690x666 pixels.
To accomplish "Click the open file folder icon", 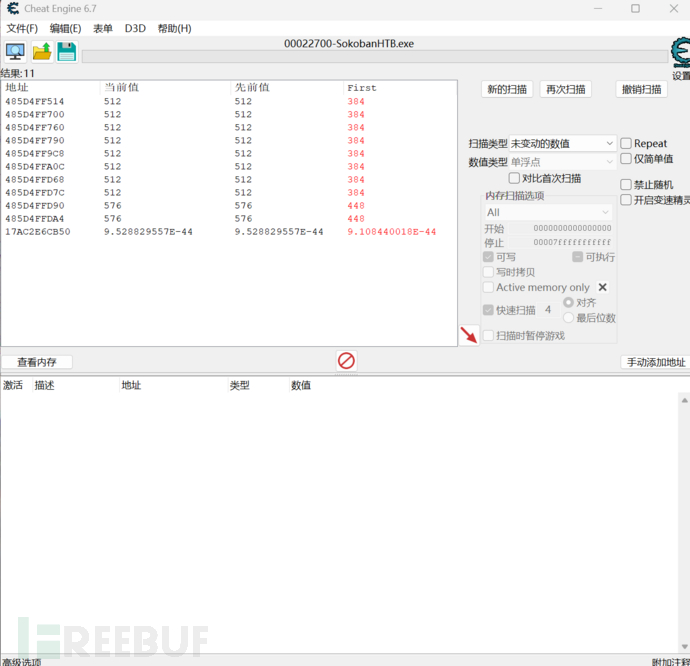I will click(42, 52).
